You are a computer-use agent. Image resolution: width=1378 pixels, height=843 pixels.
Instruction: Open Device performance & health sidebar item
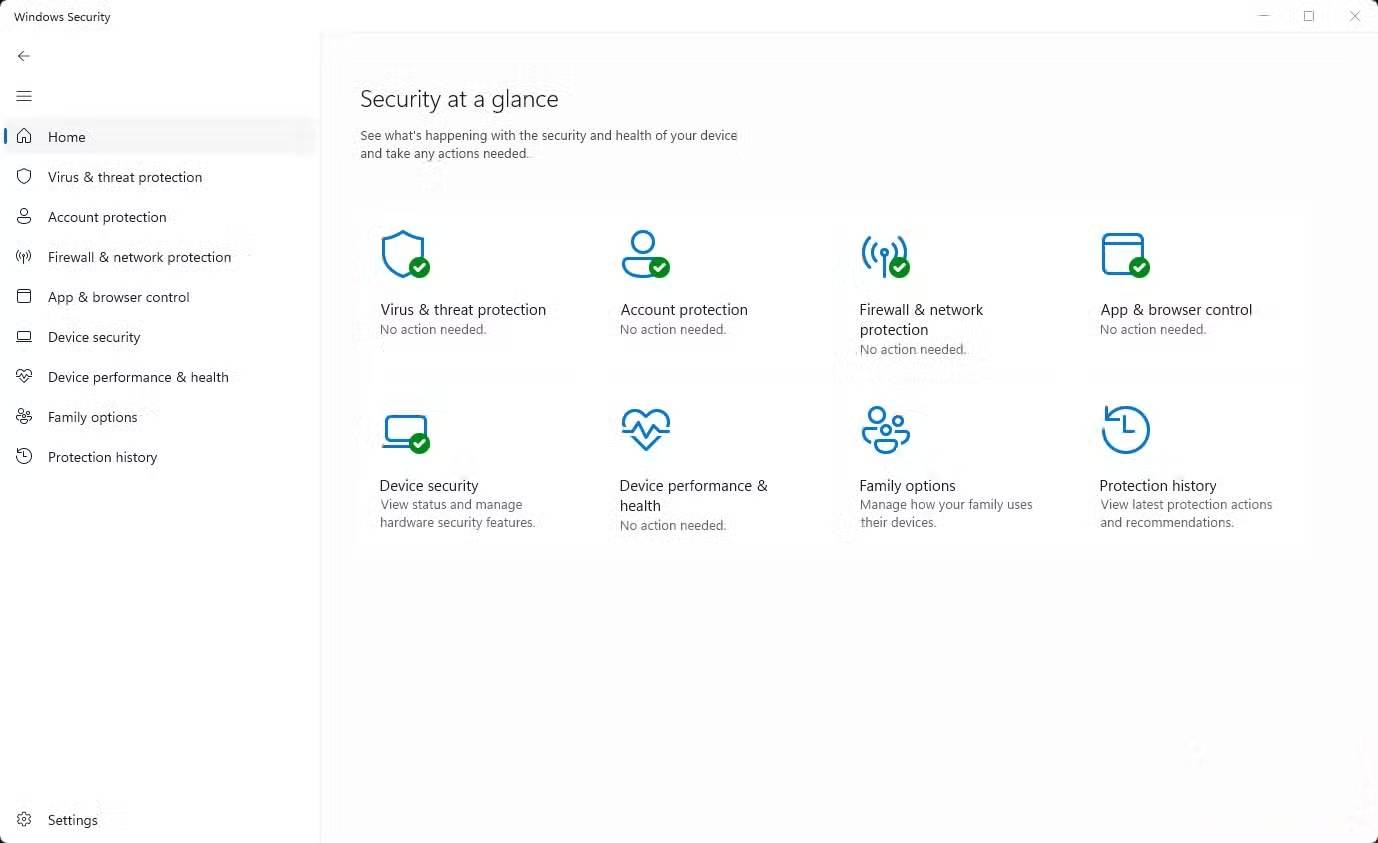coord(160,376)
